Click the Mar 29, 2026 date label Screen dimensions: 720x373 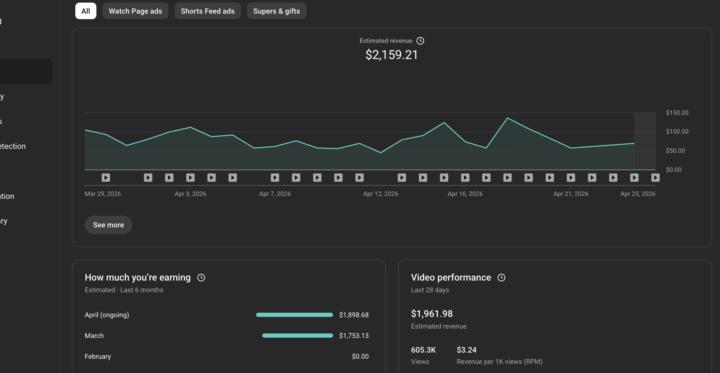click(103, 194)
